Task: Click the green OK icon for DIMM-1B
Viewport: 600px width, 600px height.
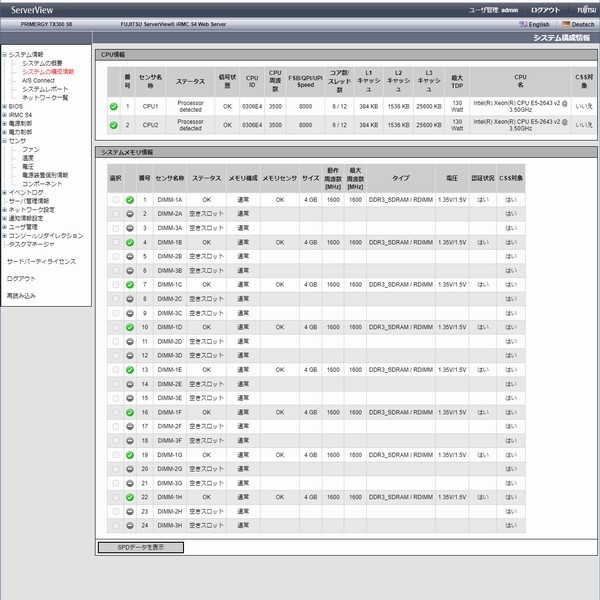Action: click(130, 242)
